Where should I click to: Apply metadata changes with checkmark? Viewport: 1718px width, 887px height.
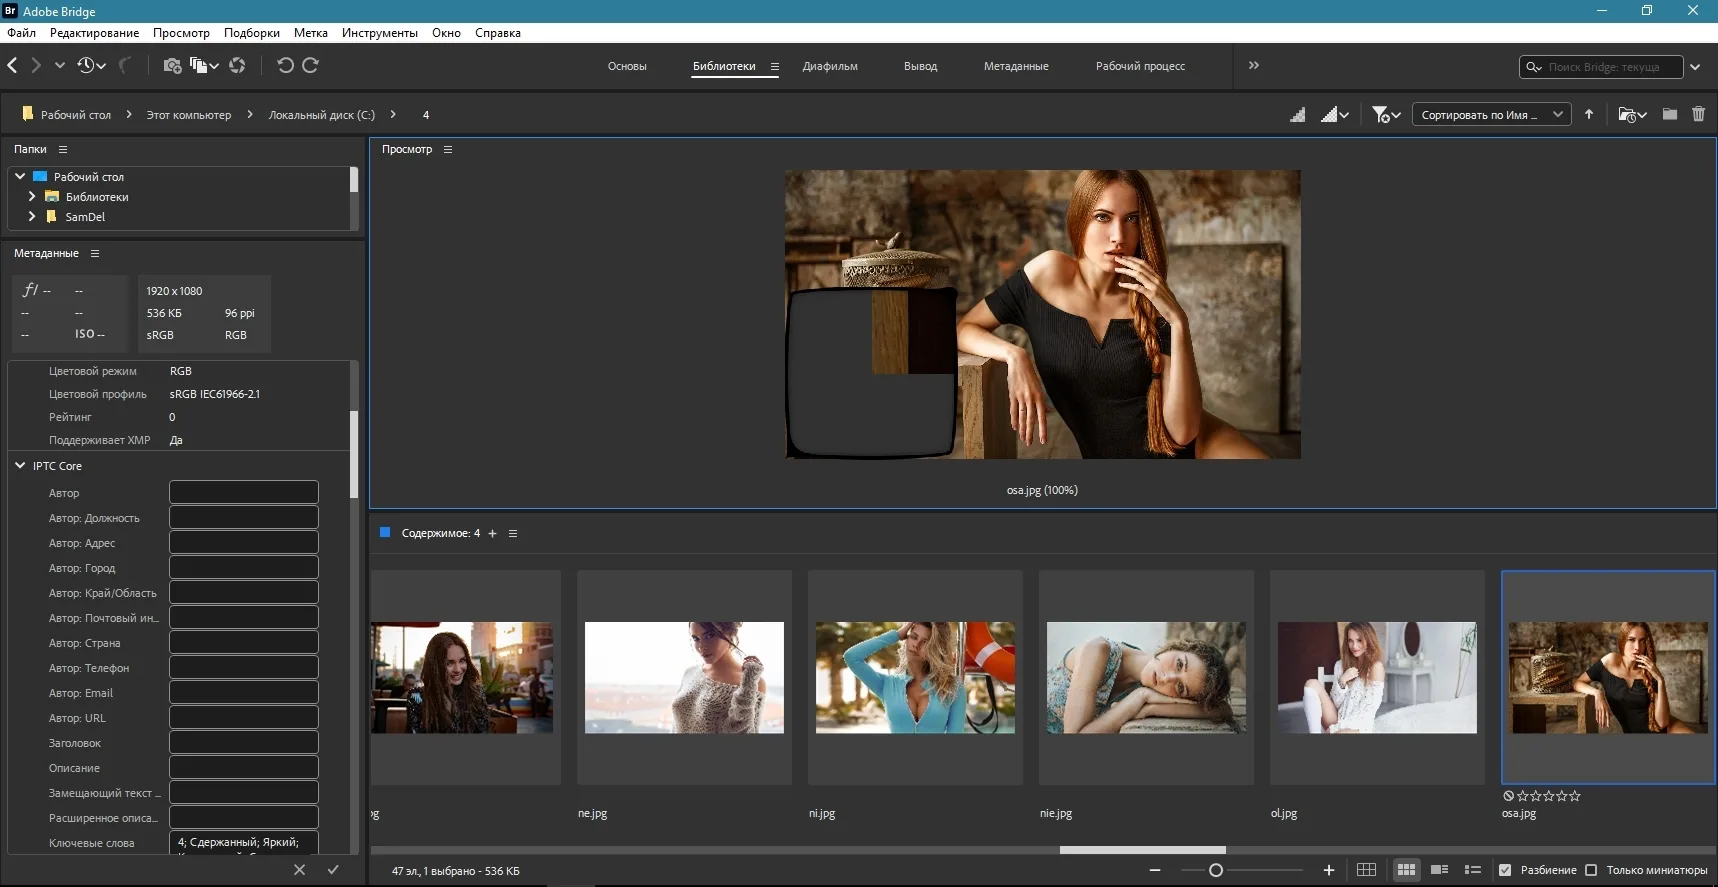click(x=333, y=870)
